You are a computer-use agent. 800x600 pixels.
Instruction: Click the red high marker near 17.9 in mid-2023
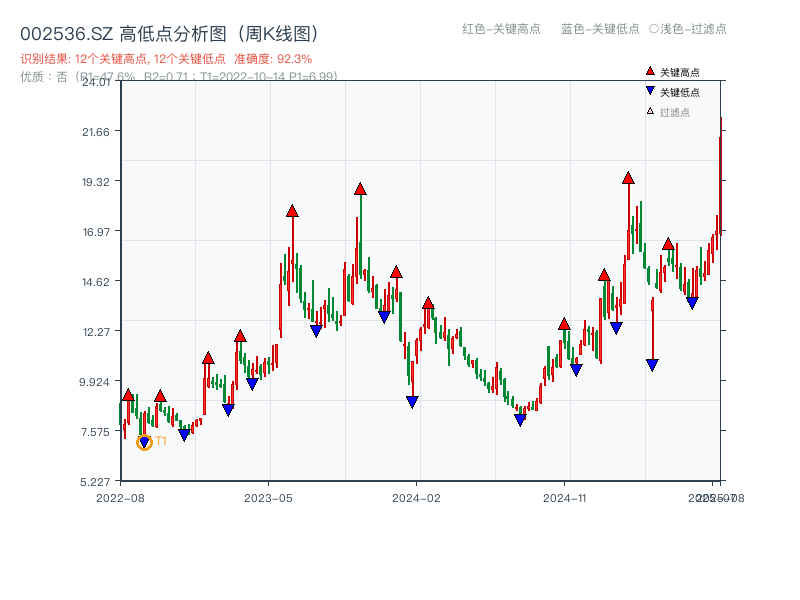pos(292,211)
